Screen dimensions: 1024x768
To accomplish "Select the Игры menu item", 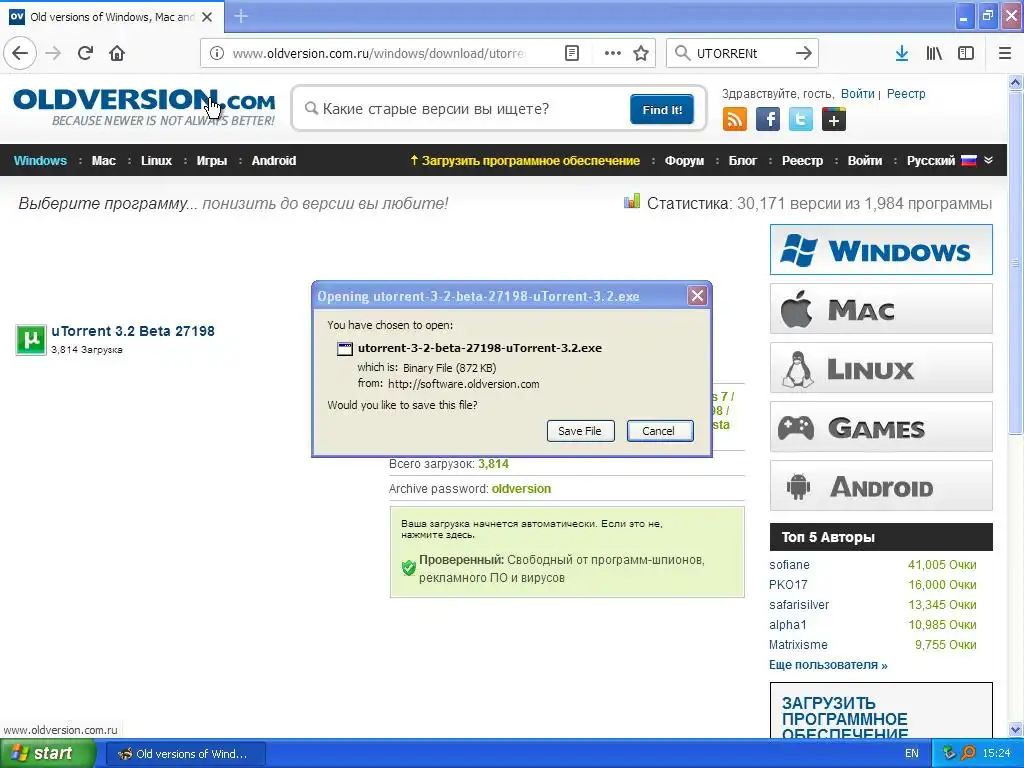I will (212, 161).
